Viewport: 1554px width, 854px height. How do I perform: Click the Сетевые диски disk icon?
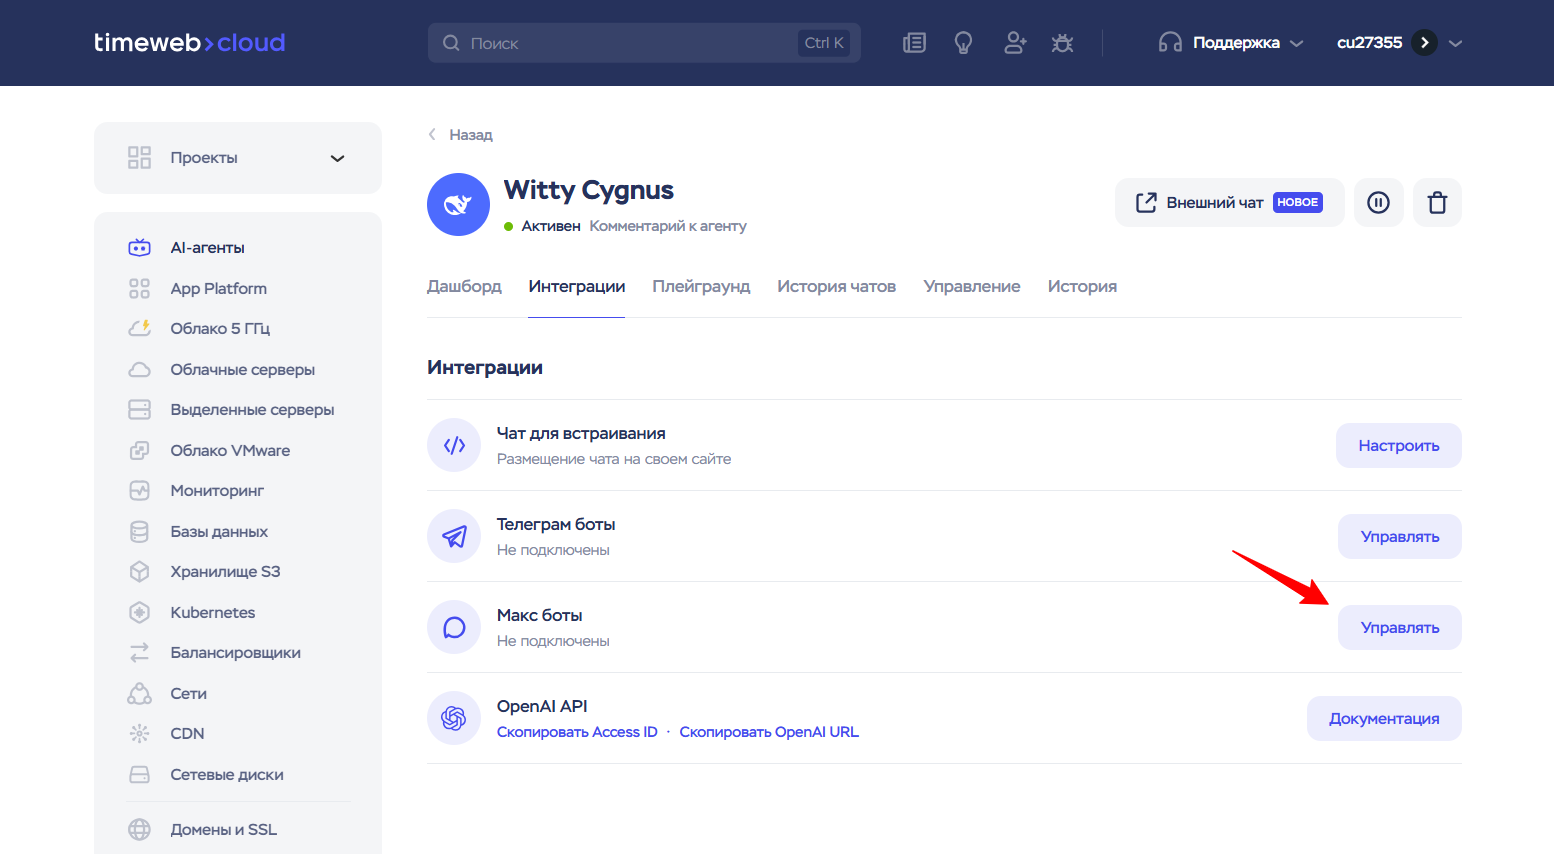pyautogui.click(x=140, y=774)
